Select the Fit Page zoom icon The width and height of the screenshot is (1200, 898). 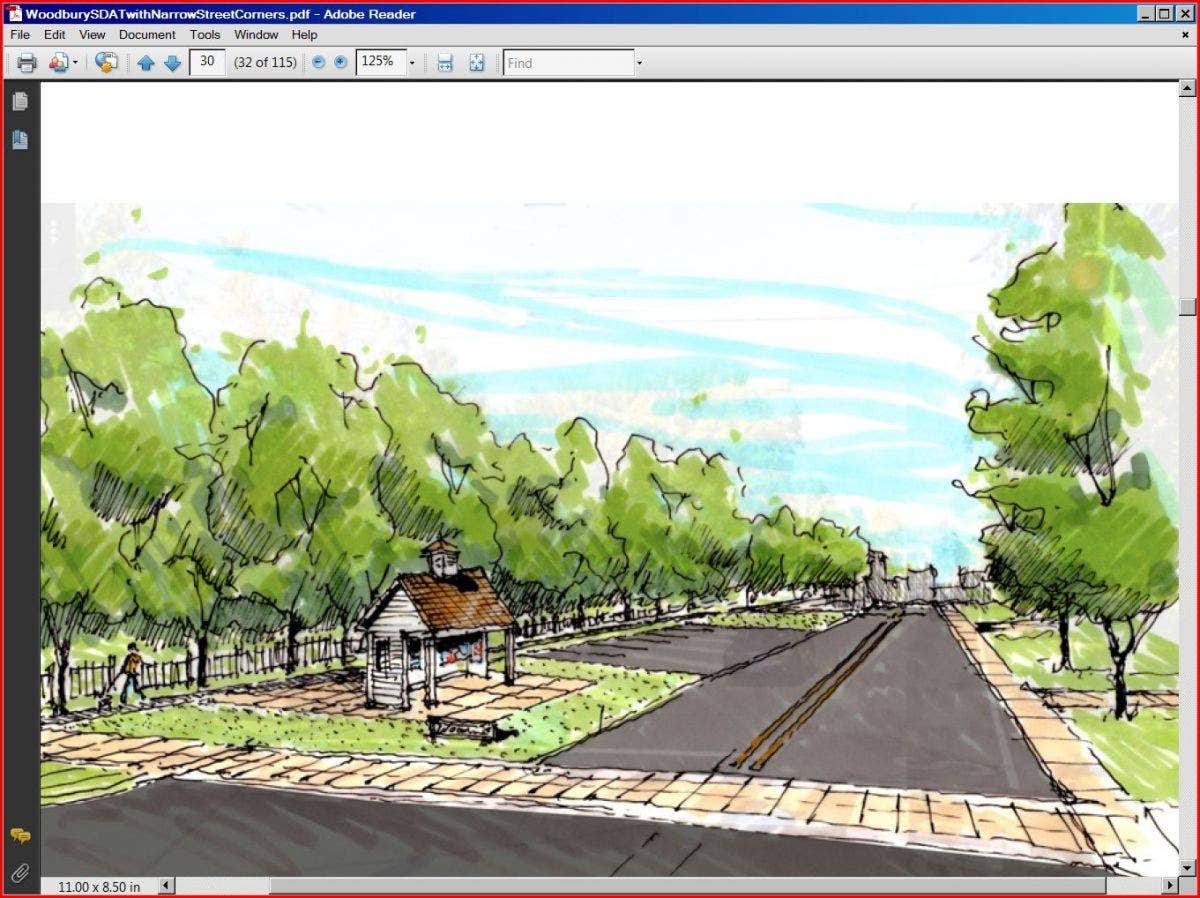coord(477,62)
